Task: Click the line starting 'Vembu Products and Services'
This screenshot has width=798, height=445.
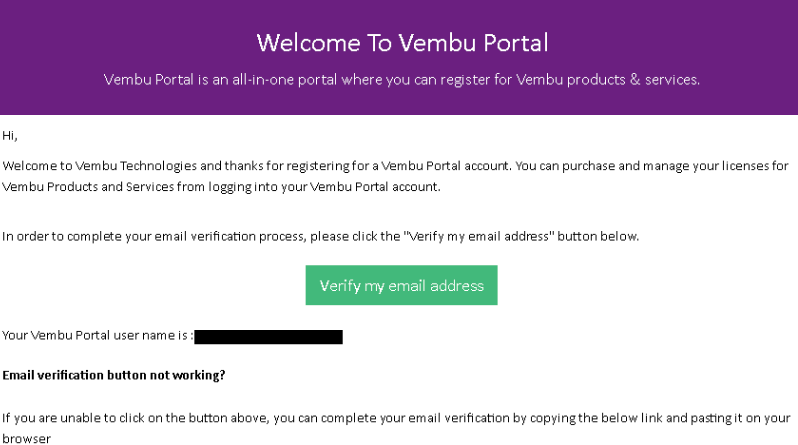Action: [x=221, y=187]
